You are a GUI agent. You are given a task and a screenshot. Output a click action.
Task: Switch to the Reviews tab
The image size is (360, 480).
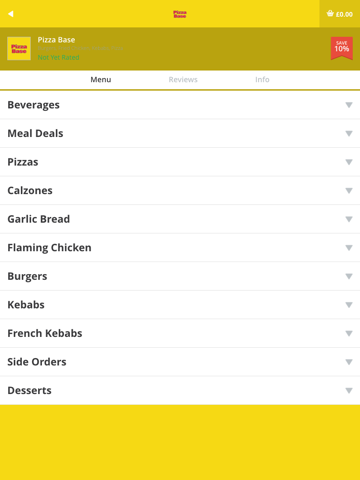pos(183,80)
